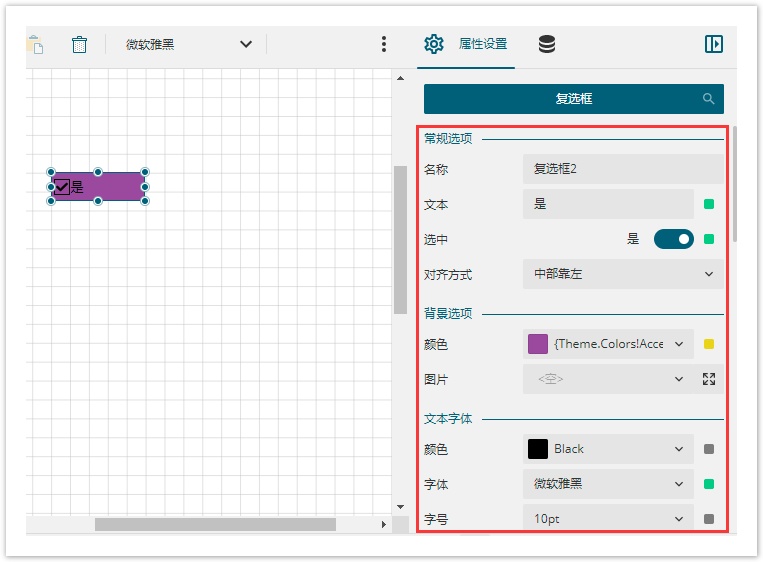Click the 复选框 header bar
Viewport: 763px width, 562px height.
pyautogui.click(x=574, y=99)
